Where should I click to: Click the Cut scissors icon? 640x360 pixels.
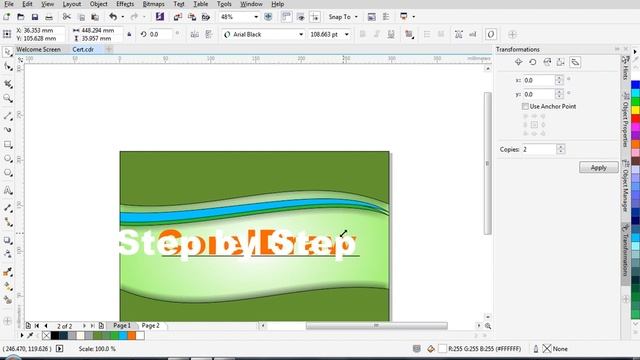[67, 17]
